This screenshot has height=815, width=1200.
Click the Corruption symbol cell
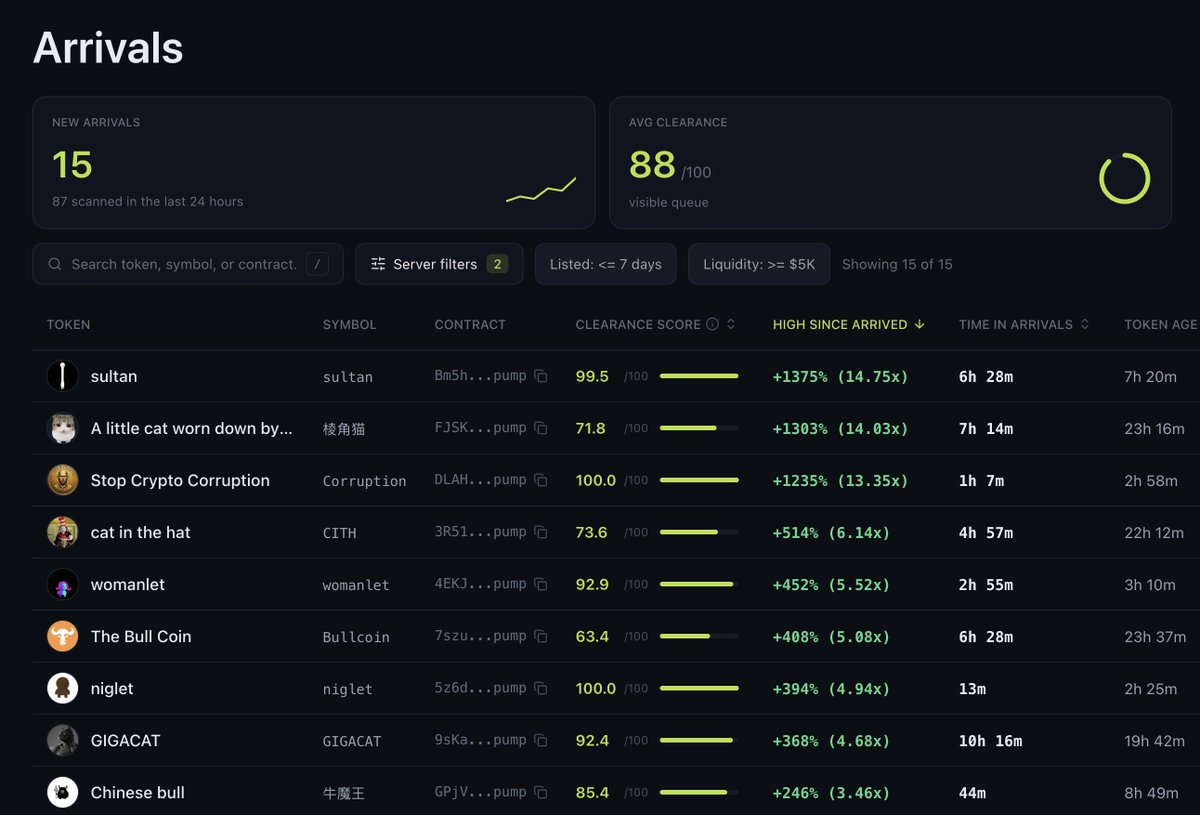(364, 481)
